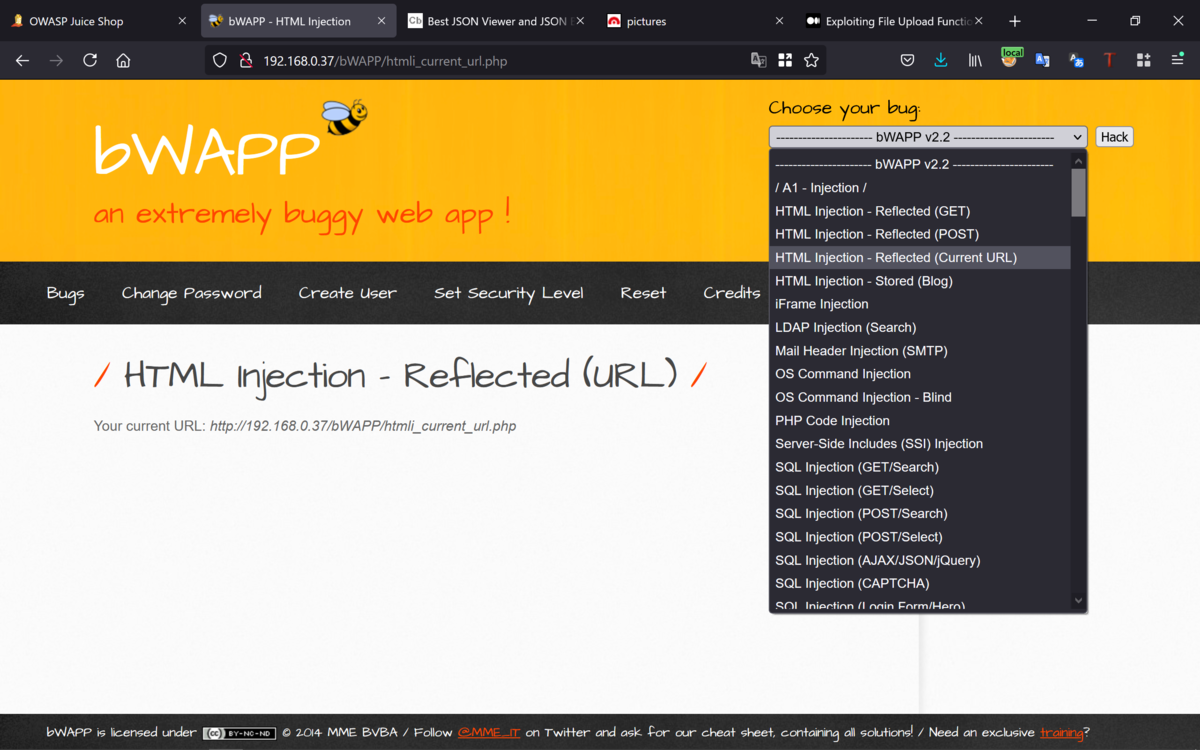Open the Credits page
The image size is (1200, 750).
(731, 293)
